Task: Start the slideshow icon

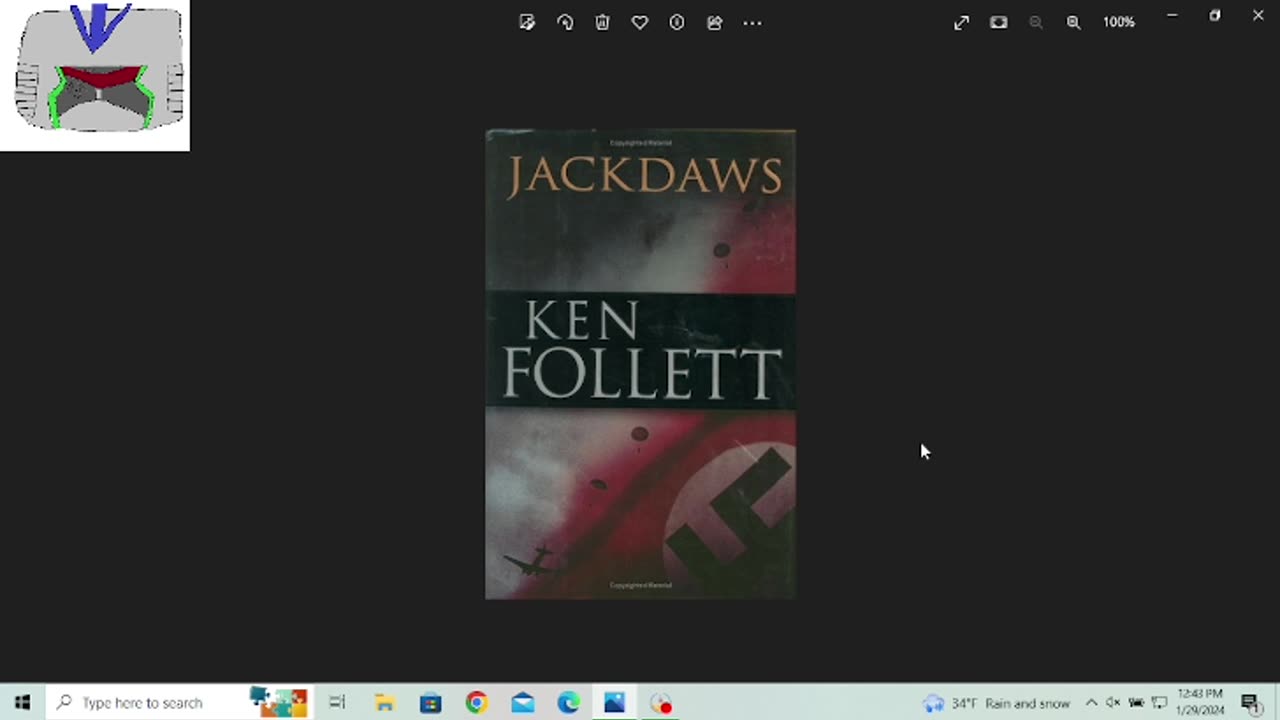Action: [998, 22]
